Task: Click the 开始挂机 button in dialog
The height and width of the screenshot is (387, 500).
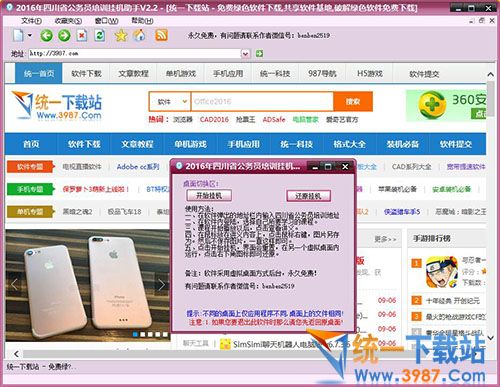Action: pyautogui.click(x=209, y=196)
